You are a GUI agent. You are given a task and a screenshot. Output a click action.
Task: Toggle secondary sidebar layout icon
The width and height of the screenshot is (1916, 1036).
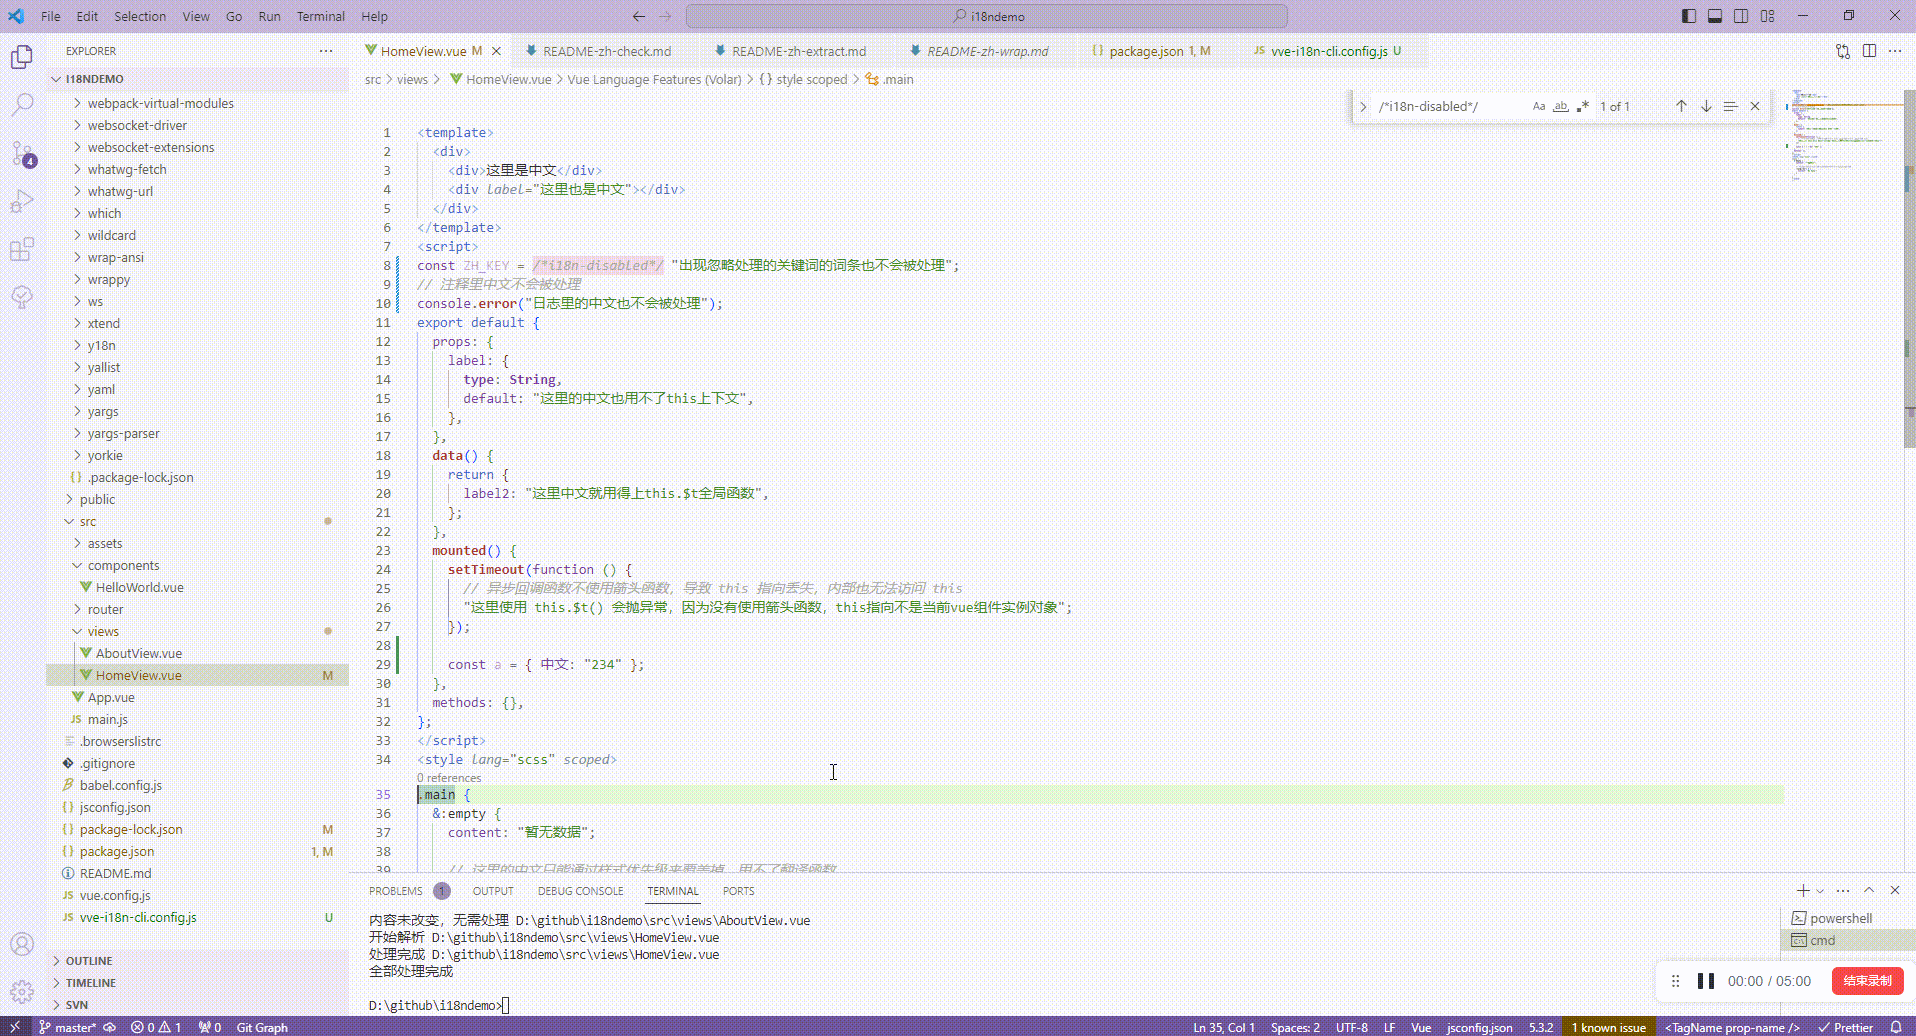pos(1741,16)
